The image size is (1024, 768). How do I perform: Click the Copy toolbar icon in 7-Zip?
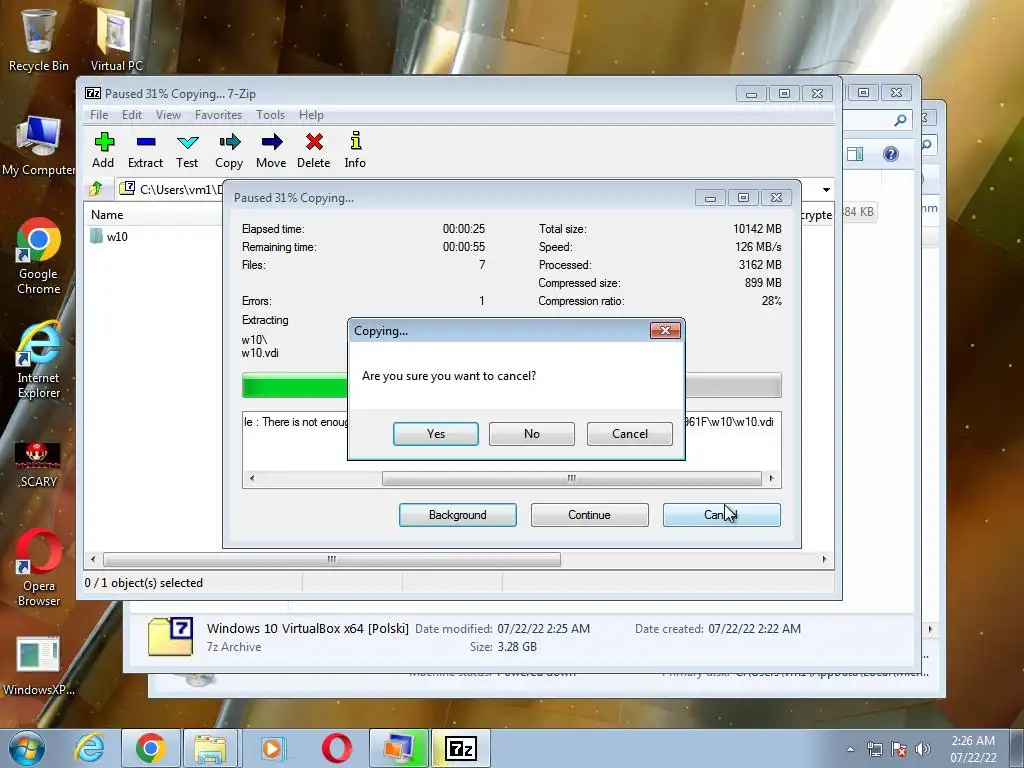tap(229, 150)
